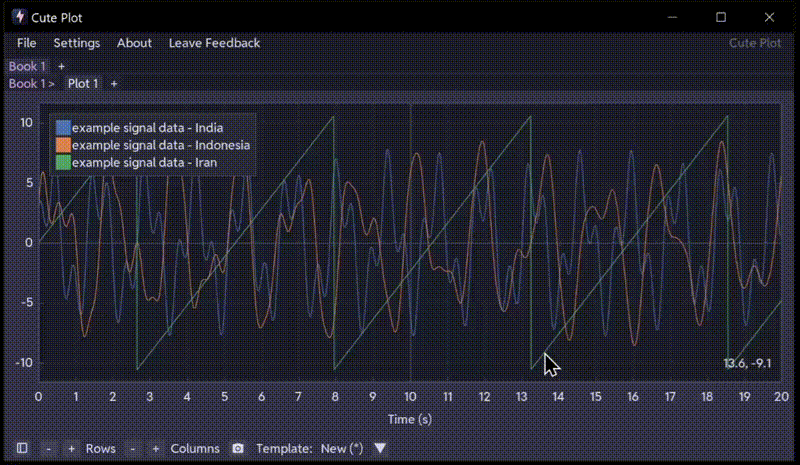Remove a row with the minus button
Screen dimensions: 800x465
click(48, 449)
